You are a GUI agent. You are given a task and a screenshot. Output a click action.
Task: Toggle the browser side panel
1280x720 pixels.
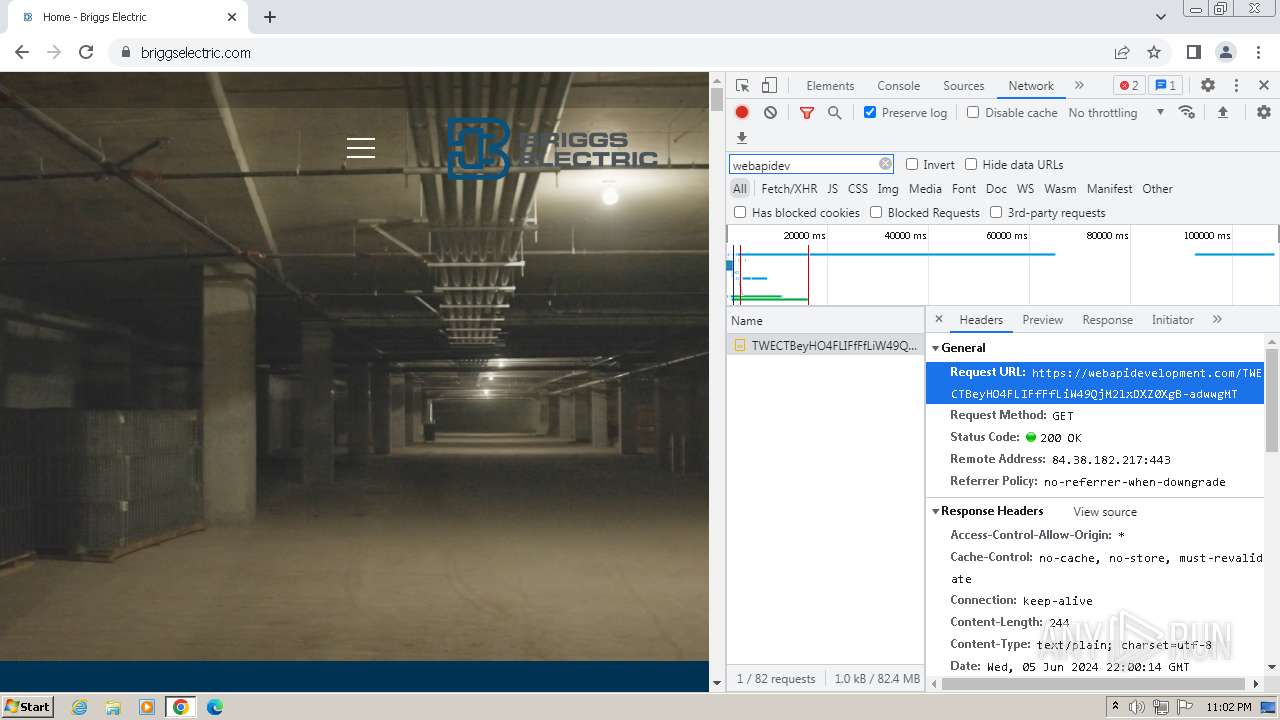coord(1193,52)
